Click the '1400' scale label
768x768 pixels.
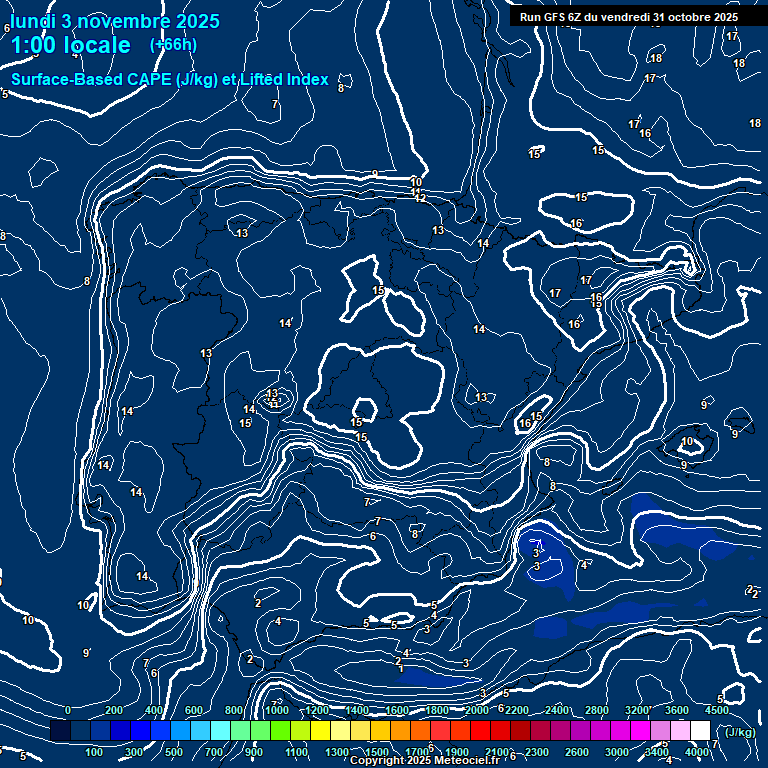[x=357, y=710]
